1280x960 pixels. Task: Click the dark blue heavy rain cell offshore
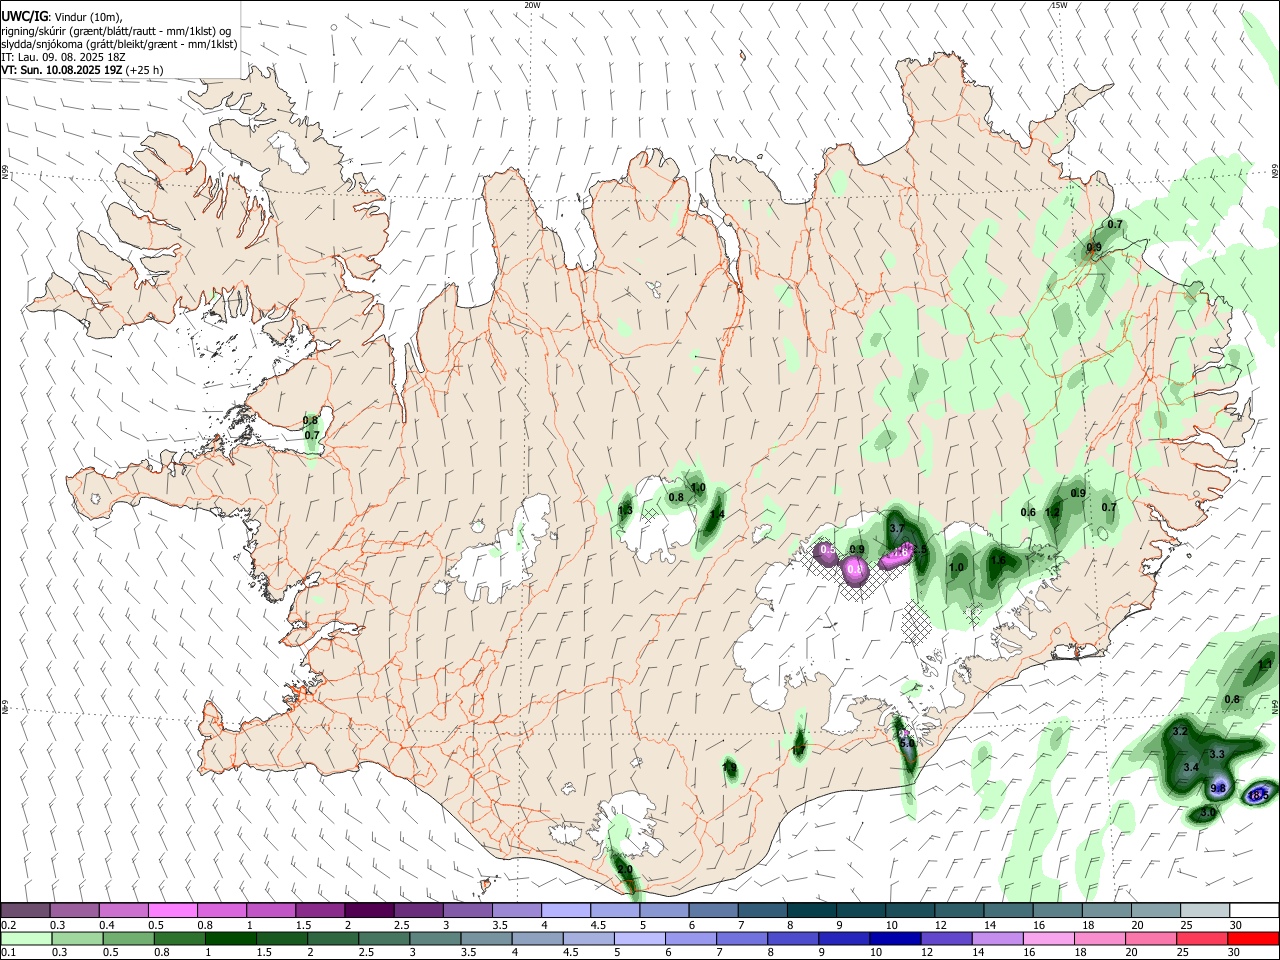[x=1258, y=795]
